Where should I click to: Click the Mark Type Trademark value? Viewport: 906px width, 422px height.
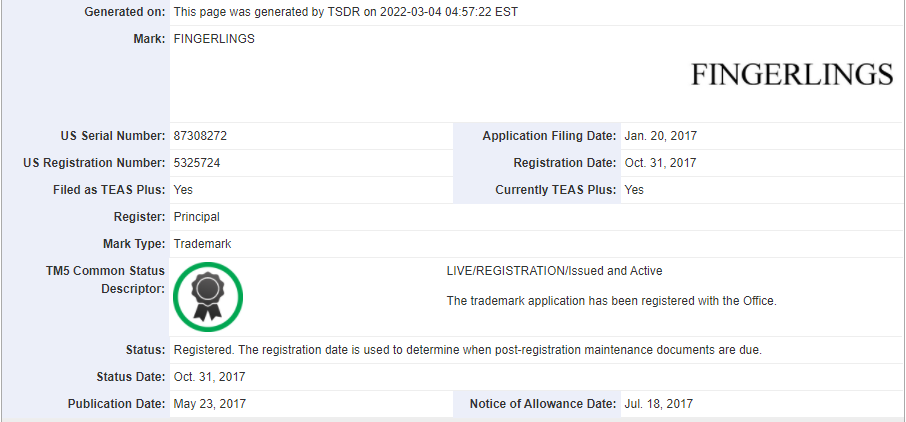203,244
